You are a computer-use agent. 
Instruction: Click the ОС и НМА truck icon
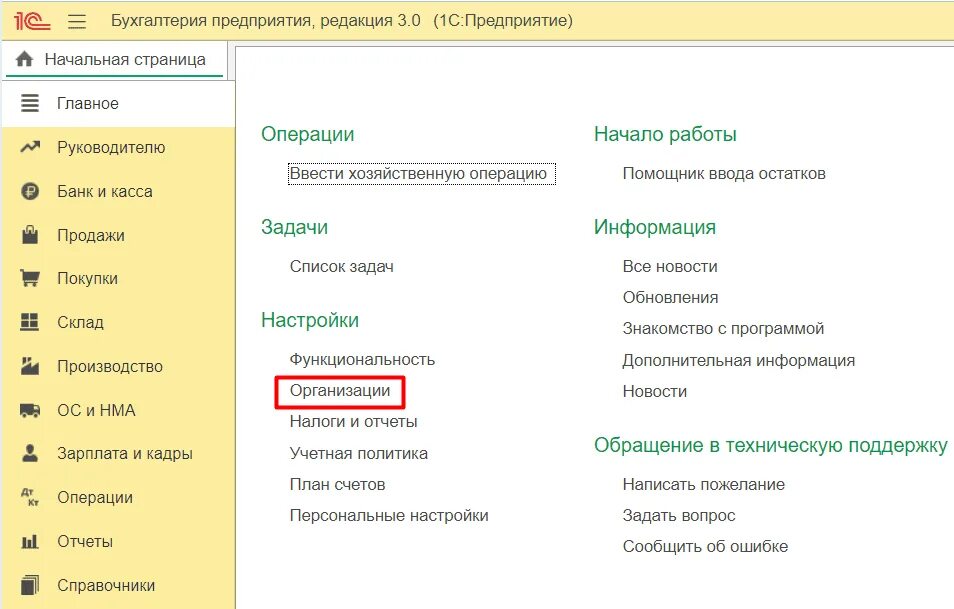[x=30, y=410]
